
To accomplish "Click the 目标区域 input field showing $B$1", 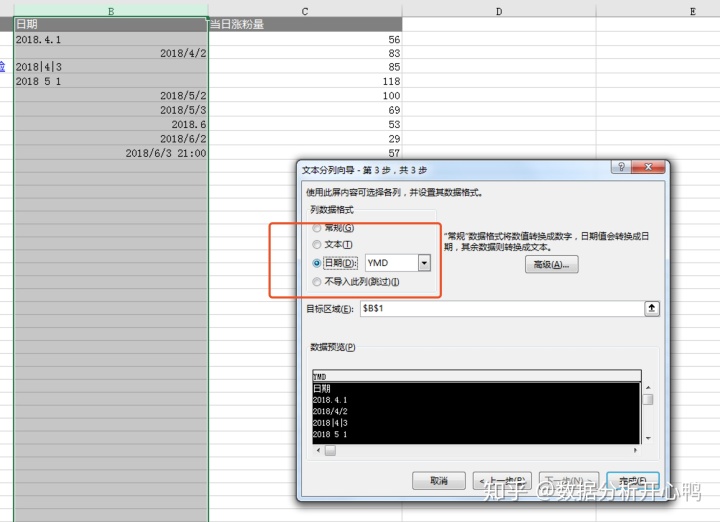I will 502,309.
